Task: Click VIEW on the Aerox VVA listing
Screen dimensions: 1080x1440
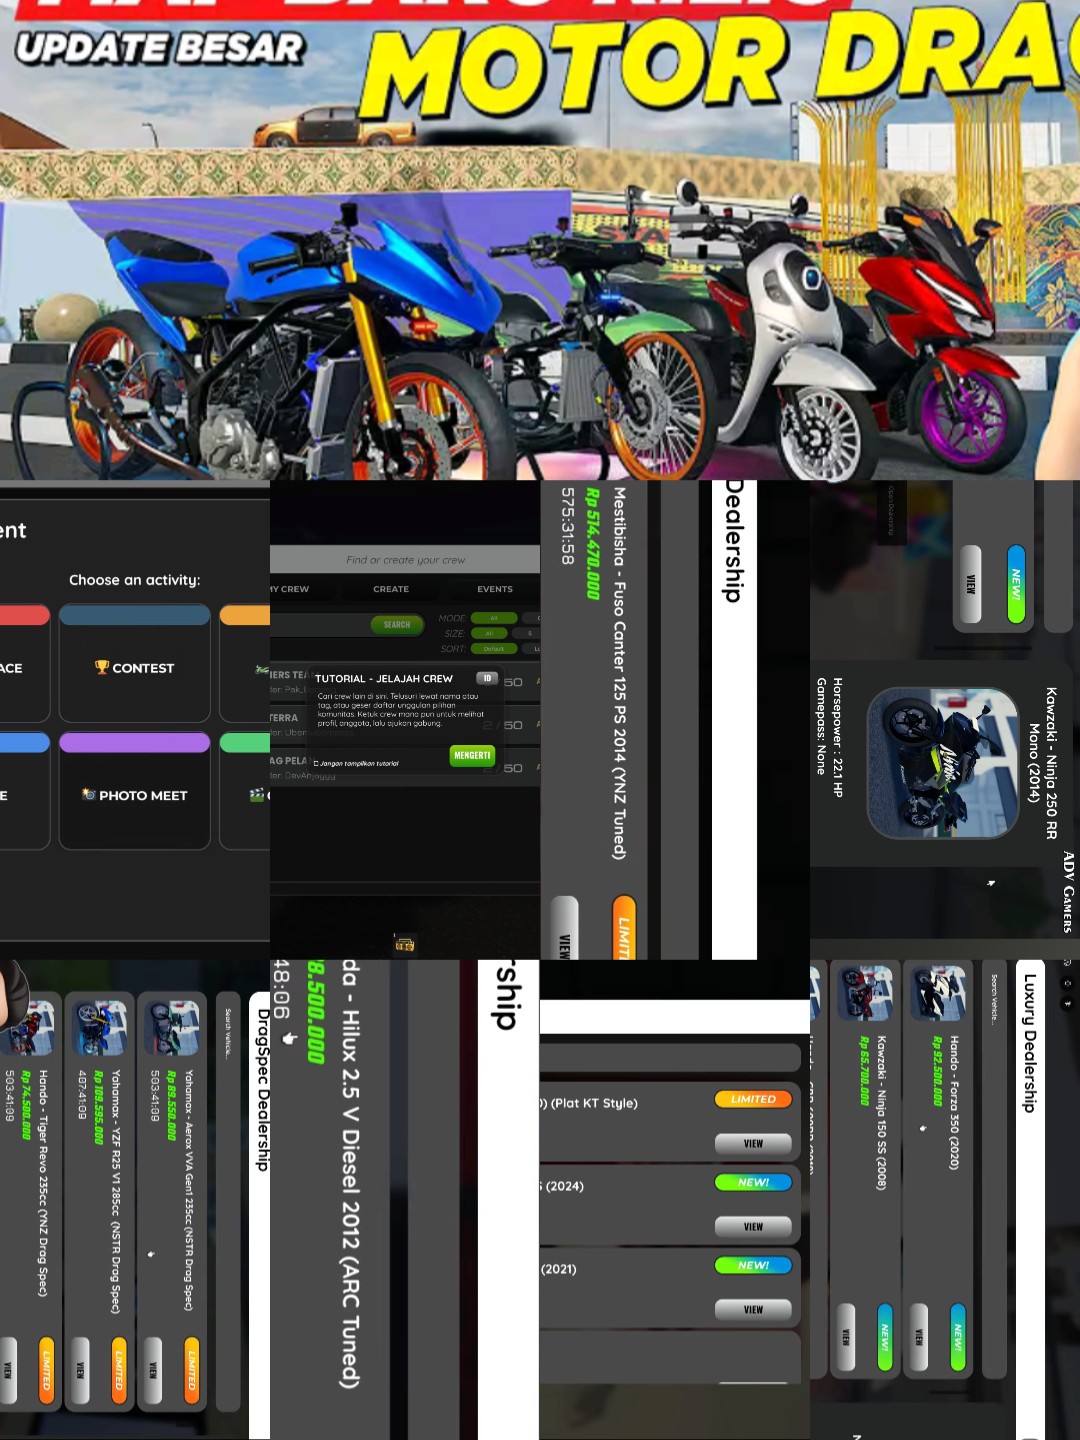Action: click(x=154, y=1370)
